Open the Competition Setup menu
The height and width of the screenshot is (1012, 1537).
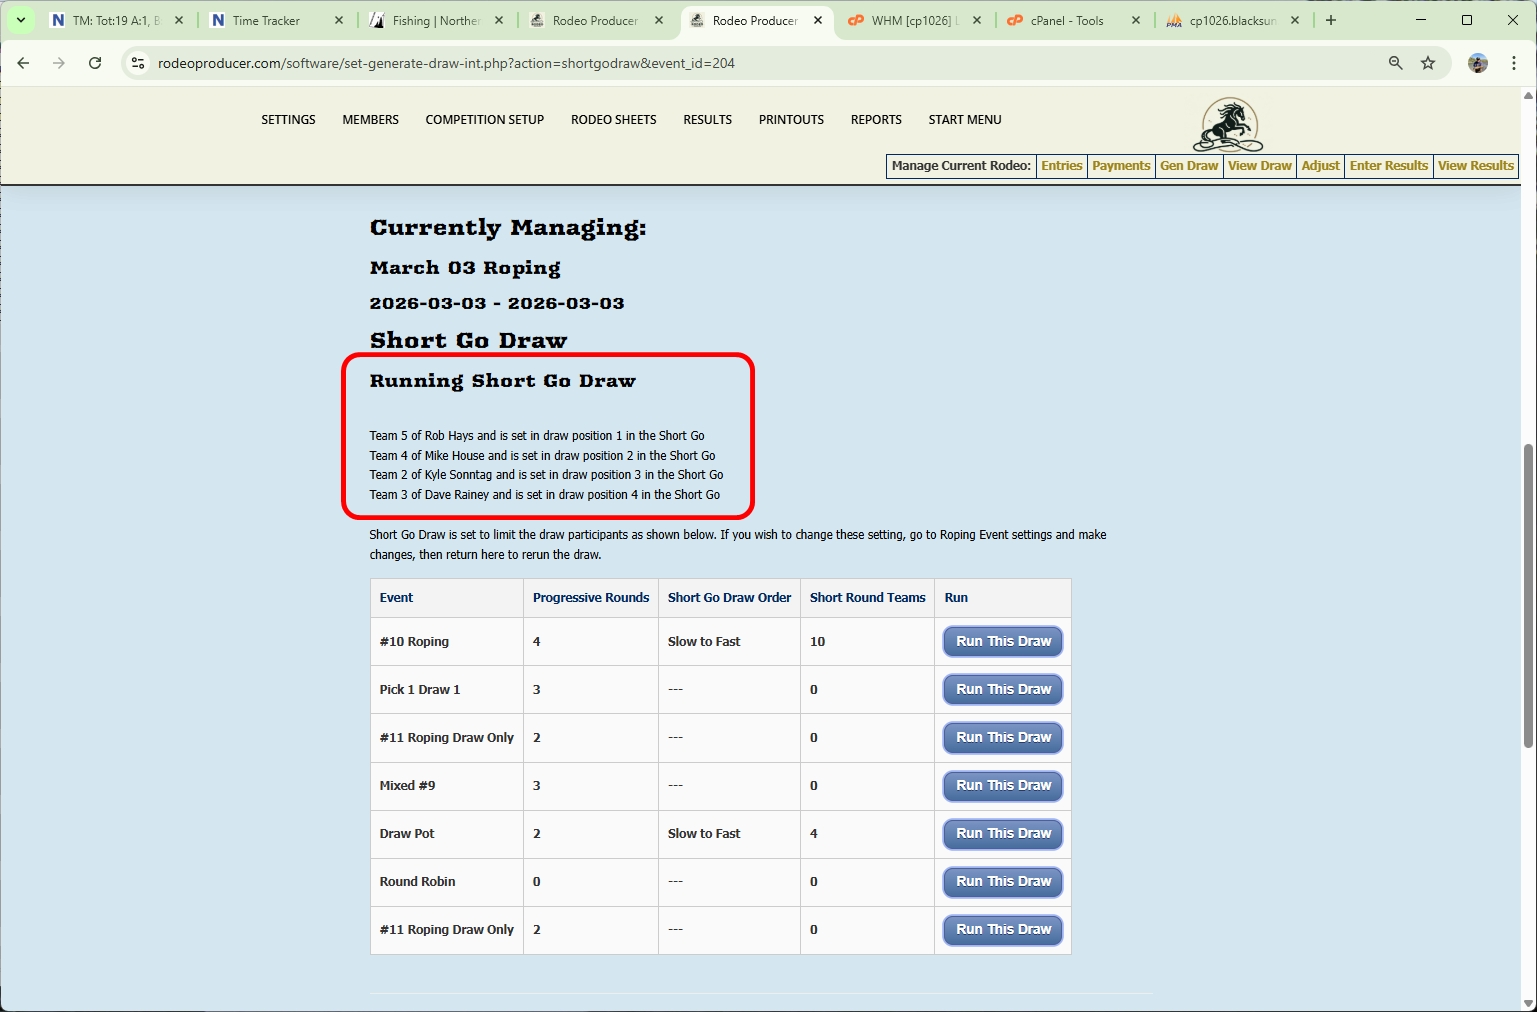tap(484, 120)
